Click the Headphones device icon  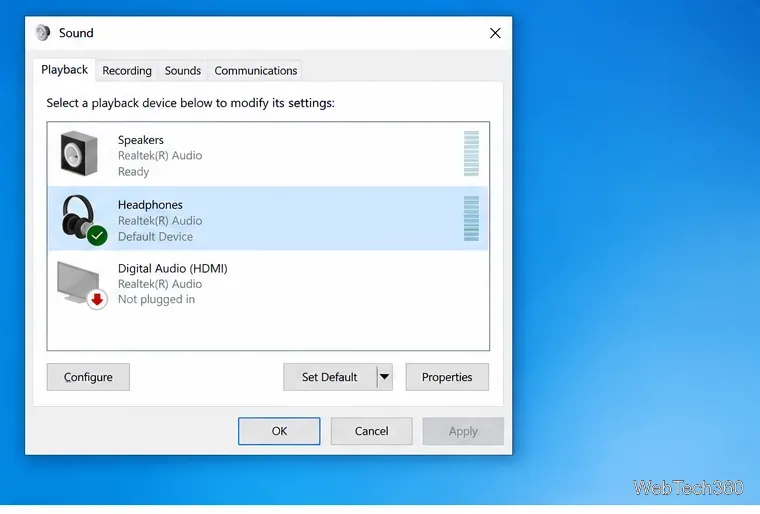(78, 217)
